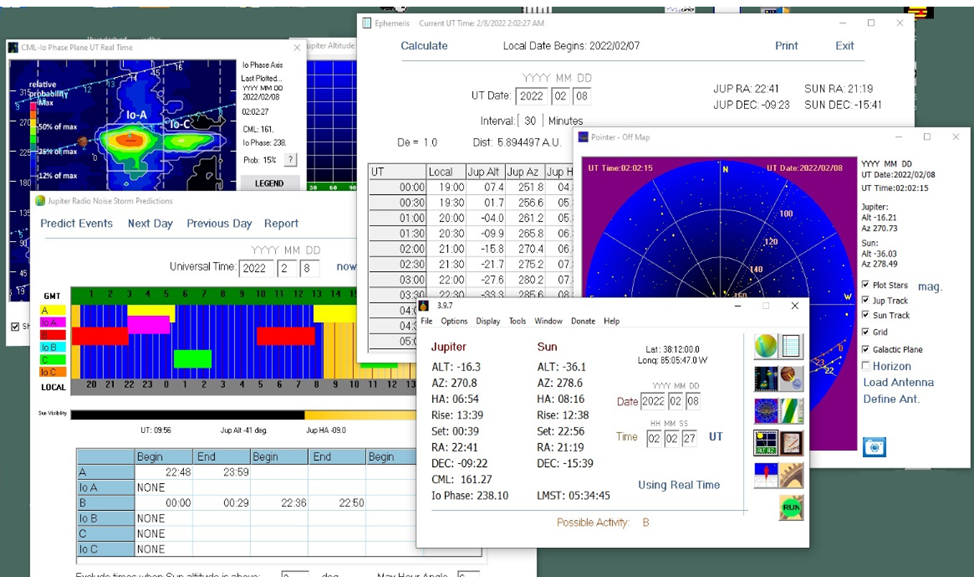The image size is (974, 577).
Task: Open the green-striped yearly visibility icon
Action: click(791, 411)
